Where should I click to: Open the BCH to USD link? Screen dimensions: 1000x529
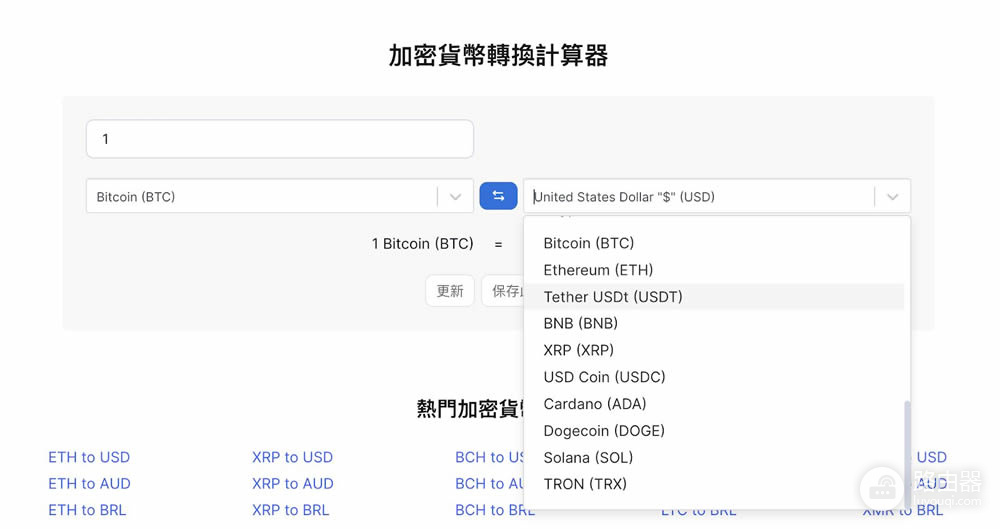[x=489, y=457]
